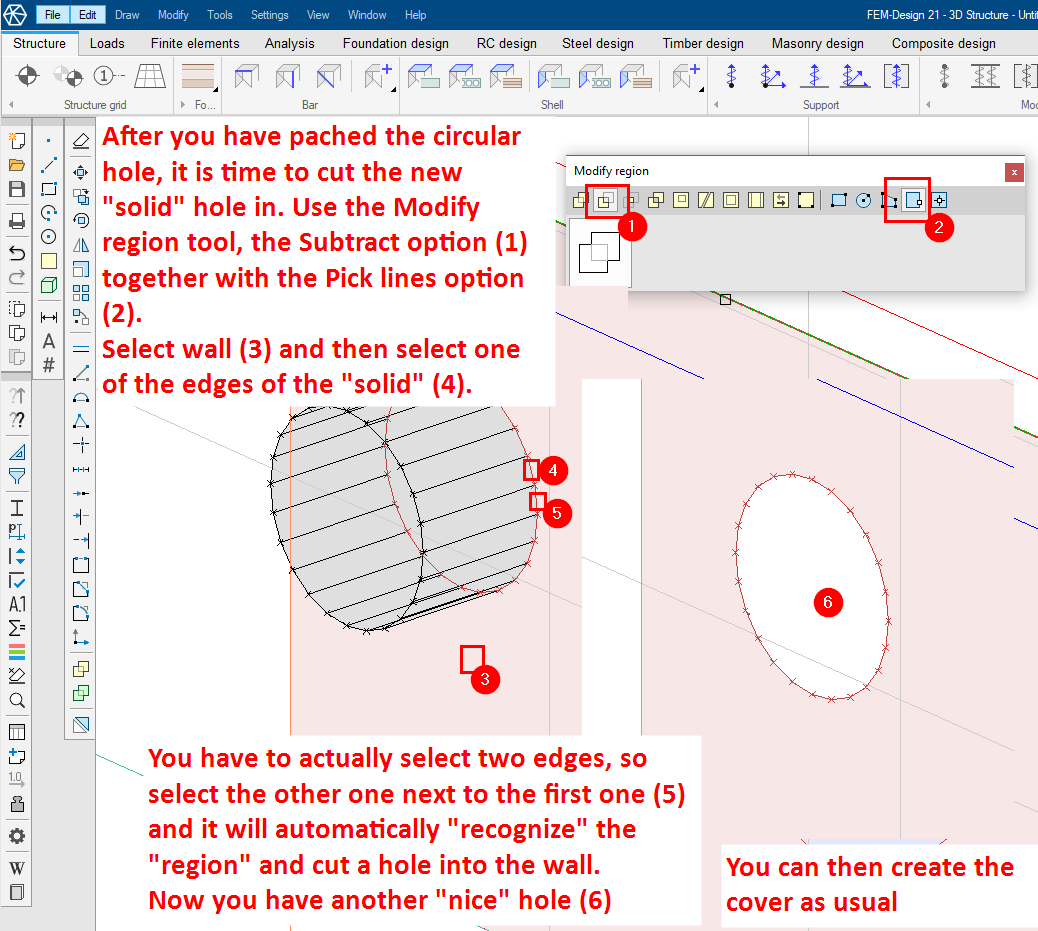Expand ribbon arrow left of Support group
Screen dimensions: 1038x931
click(716, 105)
